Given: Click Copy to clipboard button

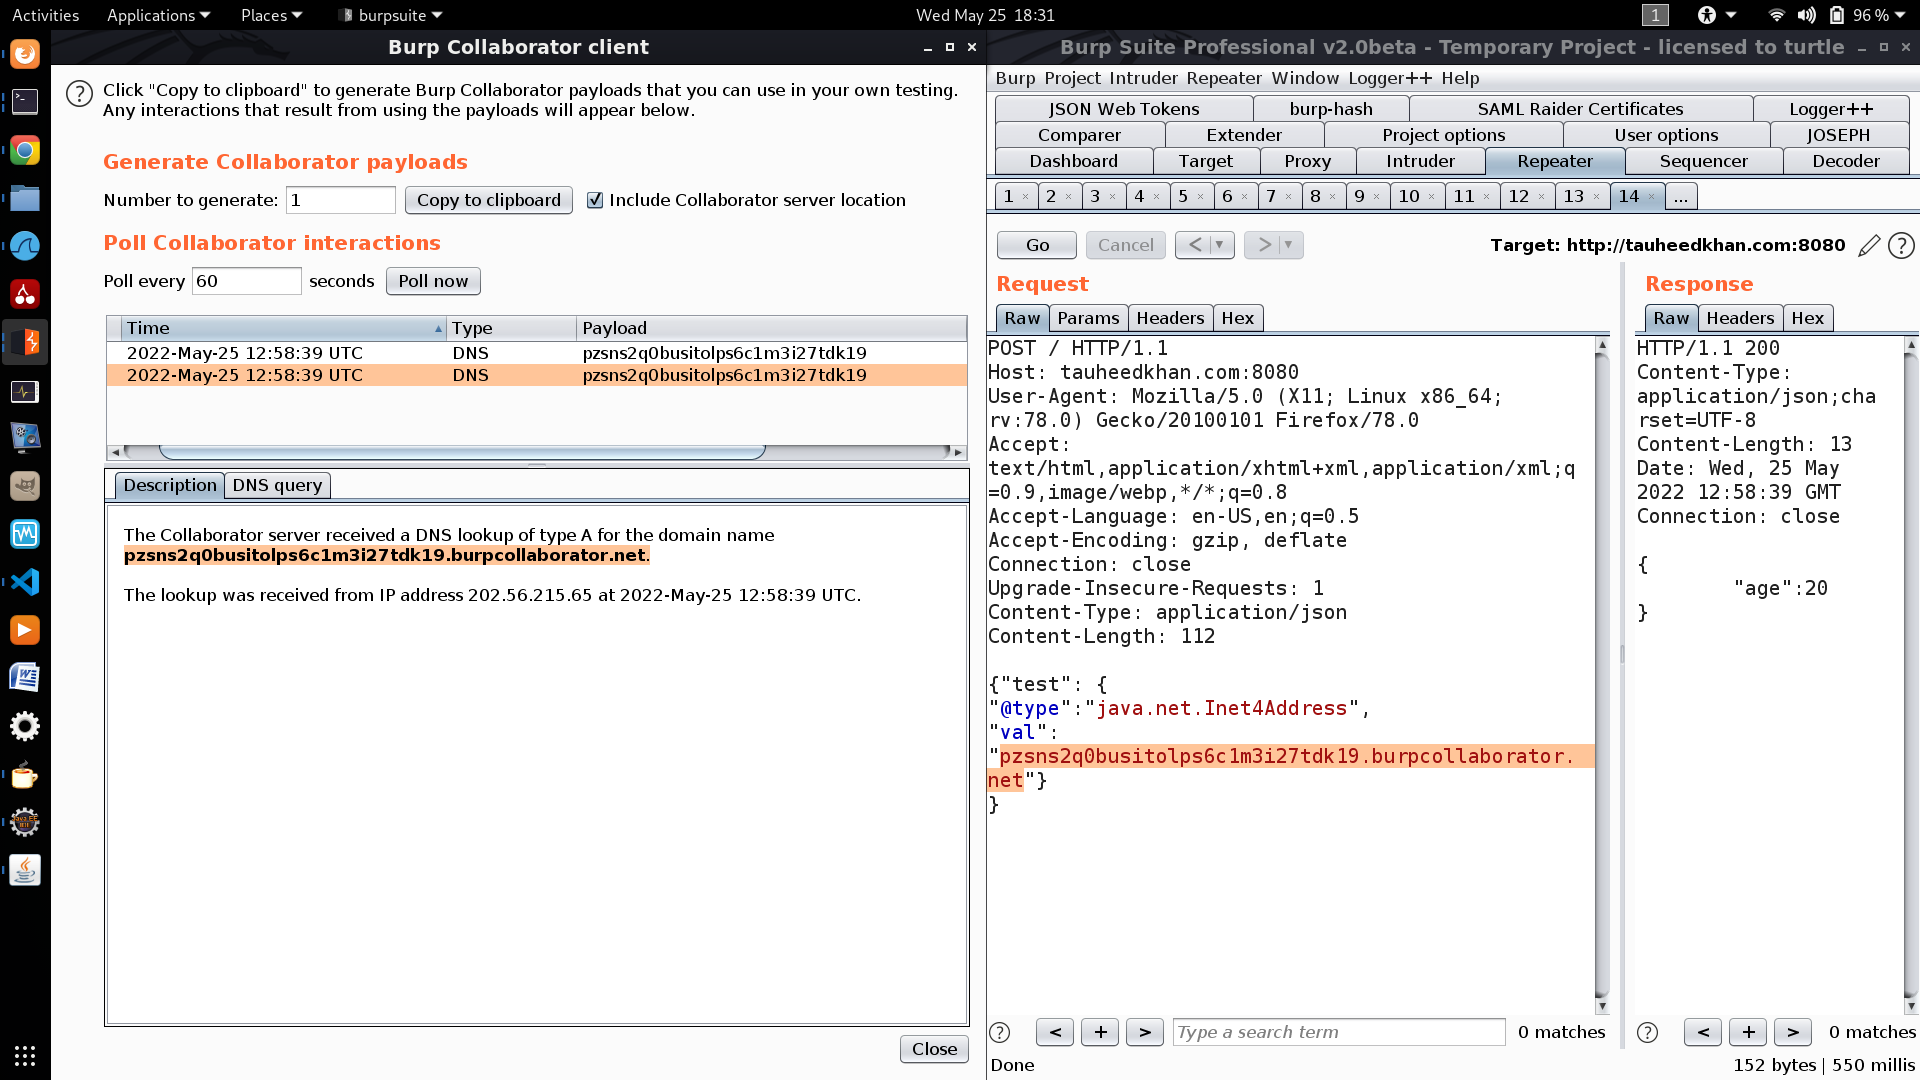Looking at the screenshot, I should click(489, 200).
